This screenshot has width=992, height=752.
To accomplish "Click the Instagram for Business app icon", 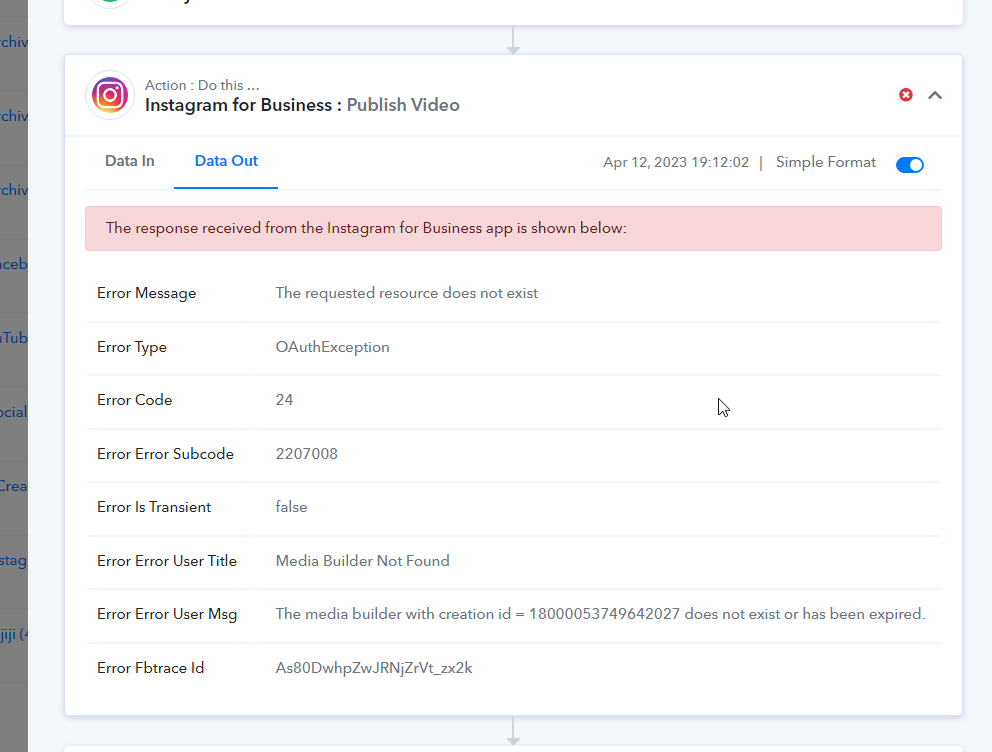I will [x=110, y=96].
